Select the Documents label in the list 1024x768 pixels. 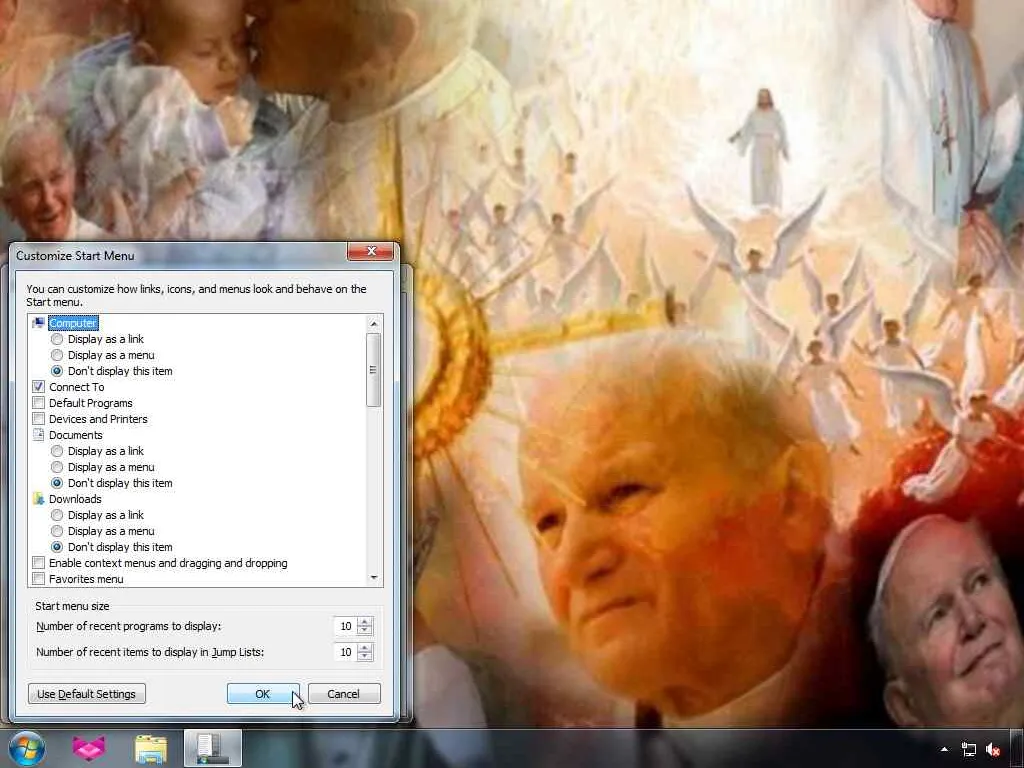(76, 435)
